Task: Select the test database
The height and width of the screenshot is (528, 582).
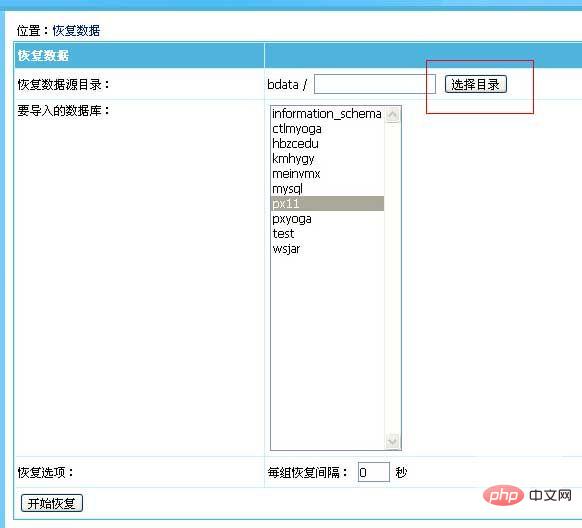Action: point(327,234)
